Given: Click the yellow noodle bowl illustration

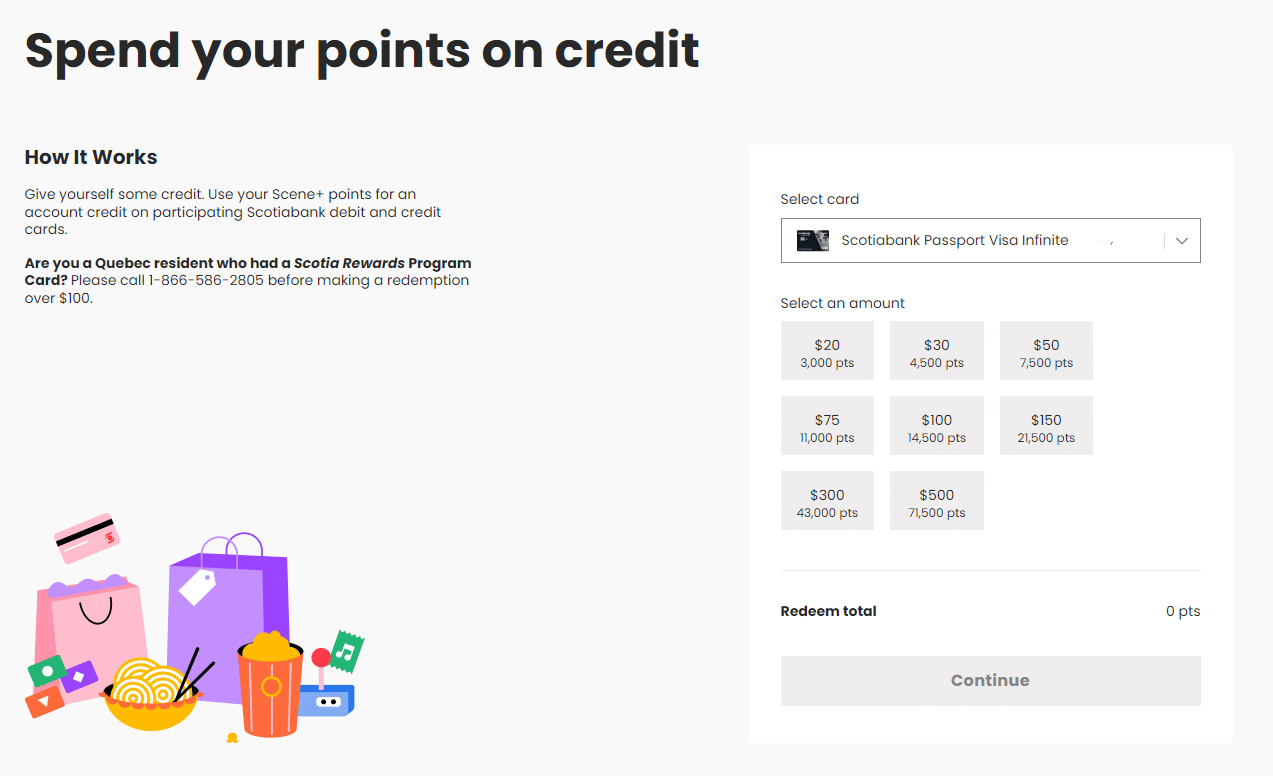Looking at the screenshot, I should pos(148,695).
